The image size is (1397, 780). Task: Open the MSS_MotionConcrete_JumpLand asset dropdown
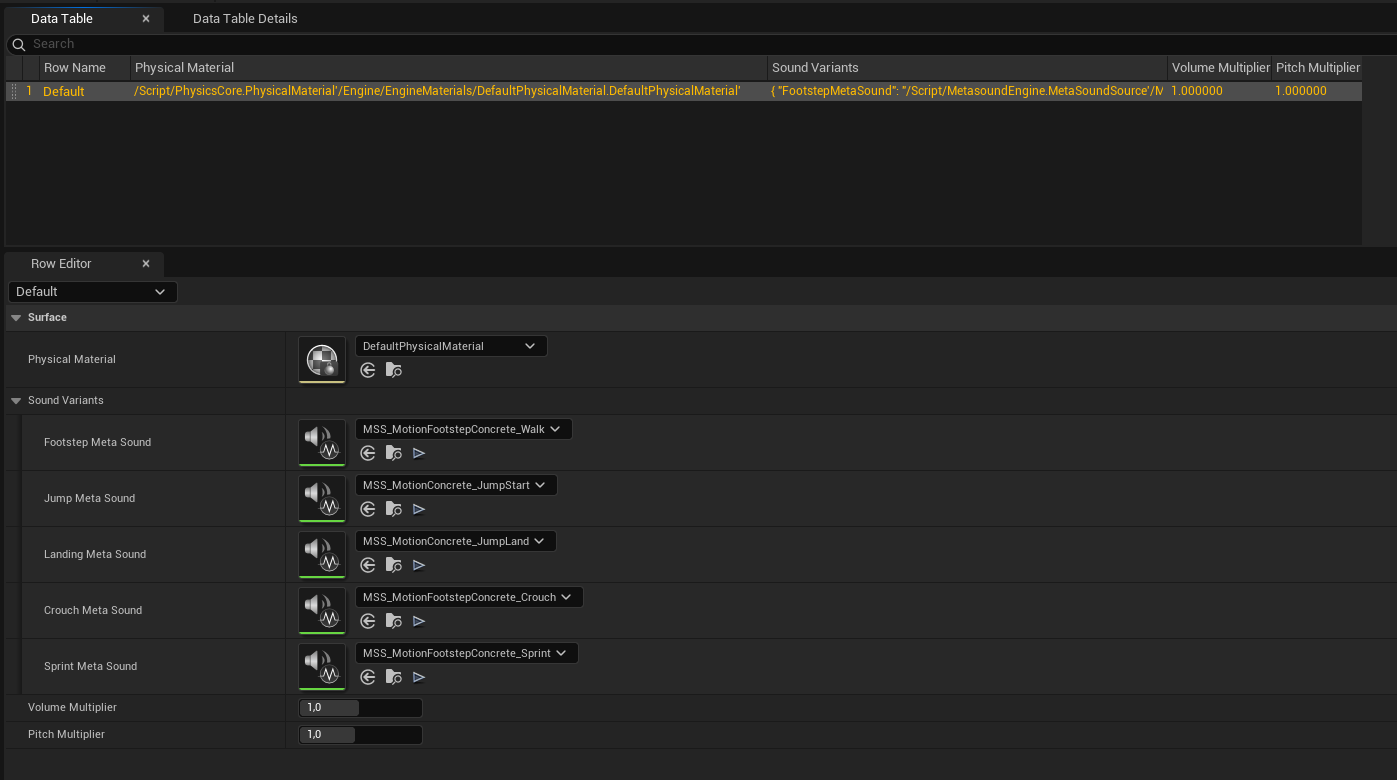point(455,541)
